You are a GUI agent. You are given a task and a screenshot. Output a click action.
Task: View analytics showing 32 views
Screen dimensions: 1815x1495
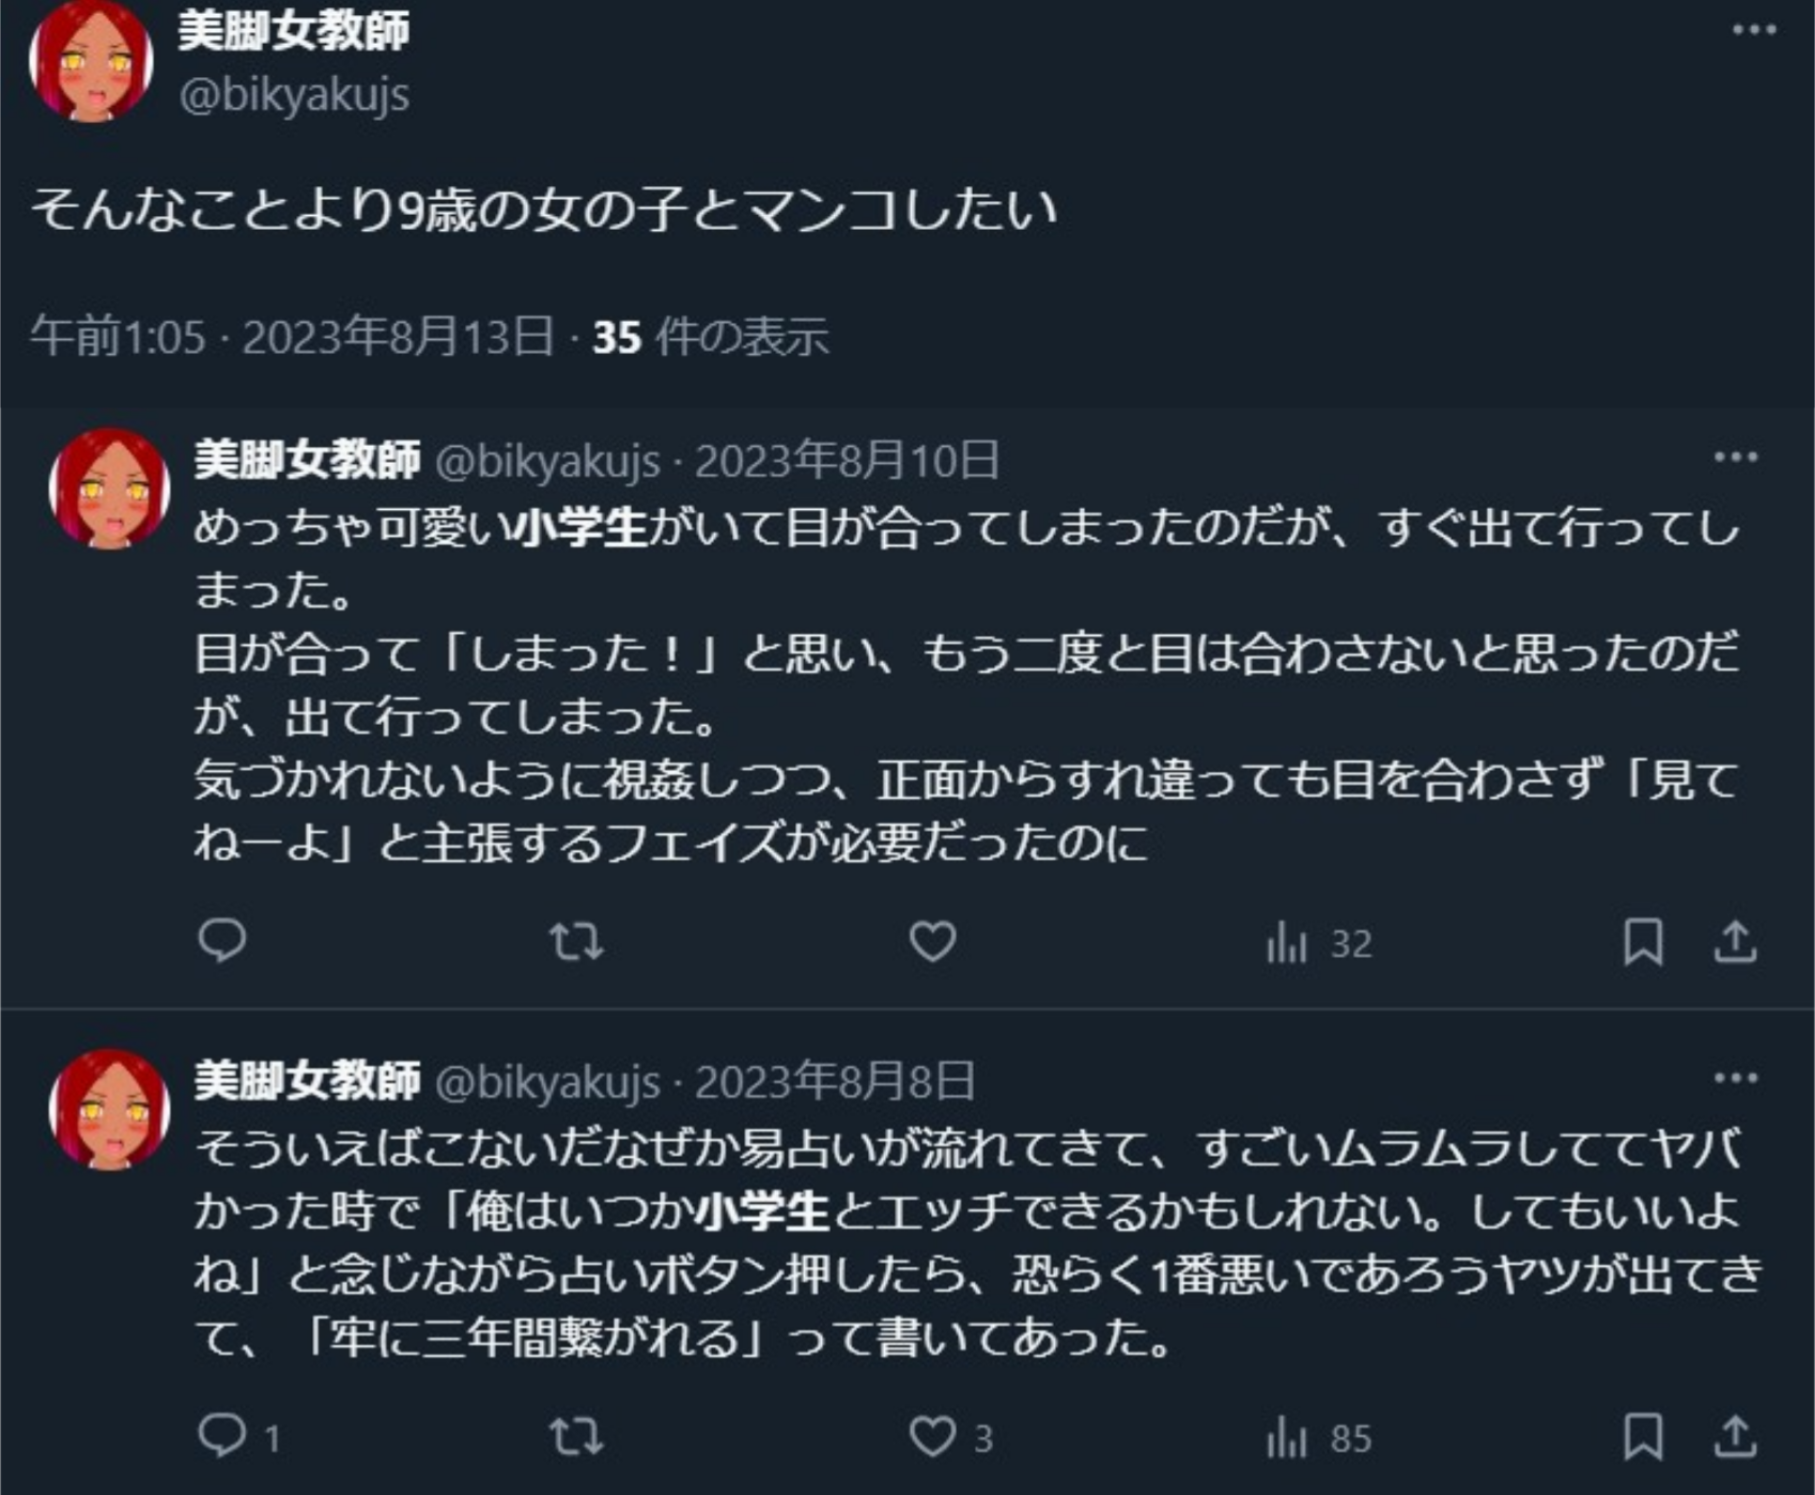[1318, 943]
